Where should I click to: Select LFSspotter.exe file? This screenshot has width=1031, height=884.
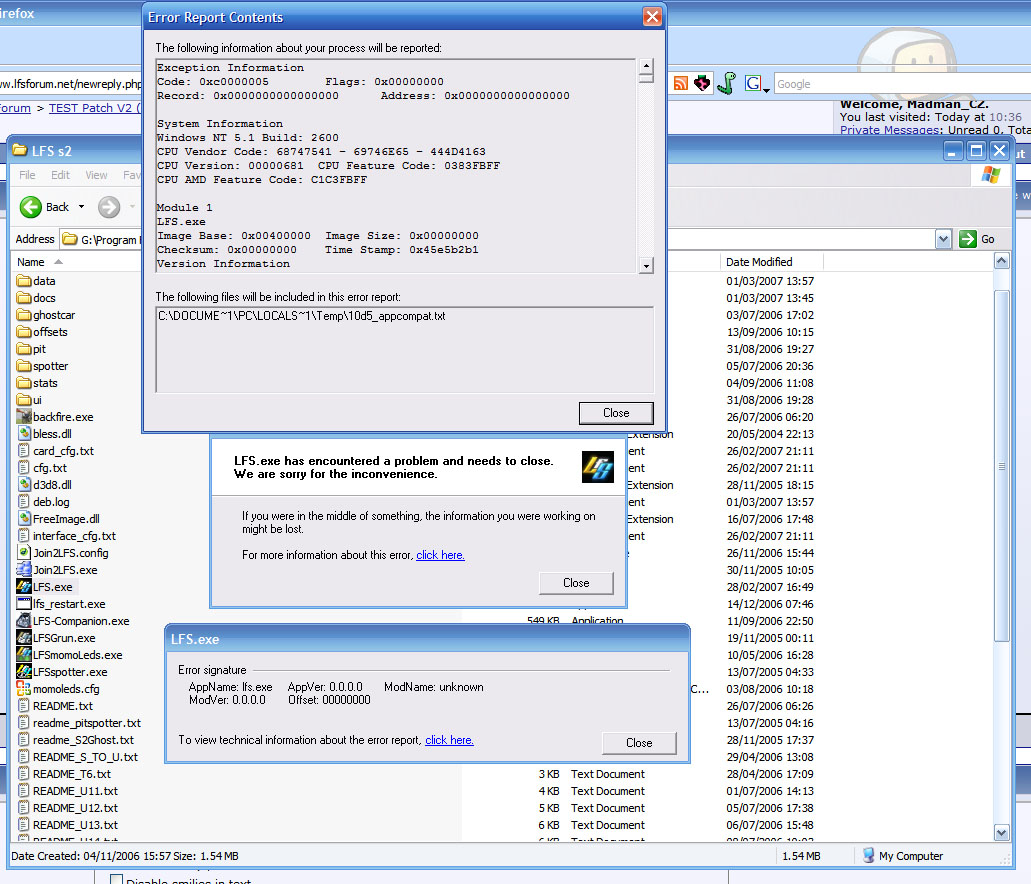click(62, 672)
